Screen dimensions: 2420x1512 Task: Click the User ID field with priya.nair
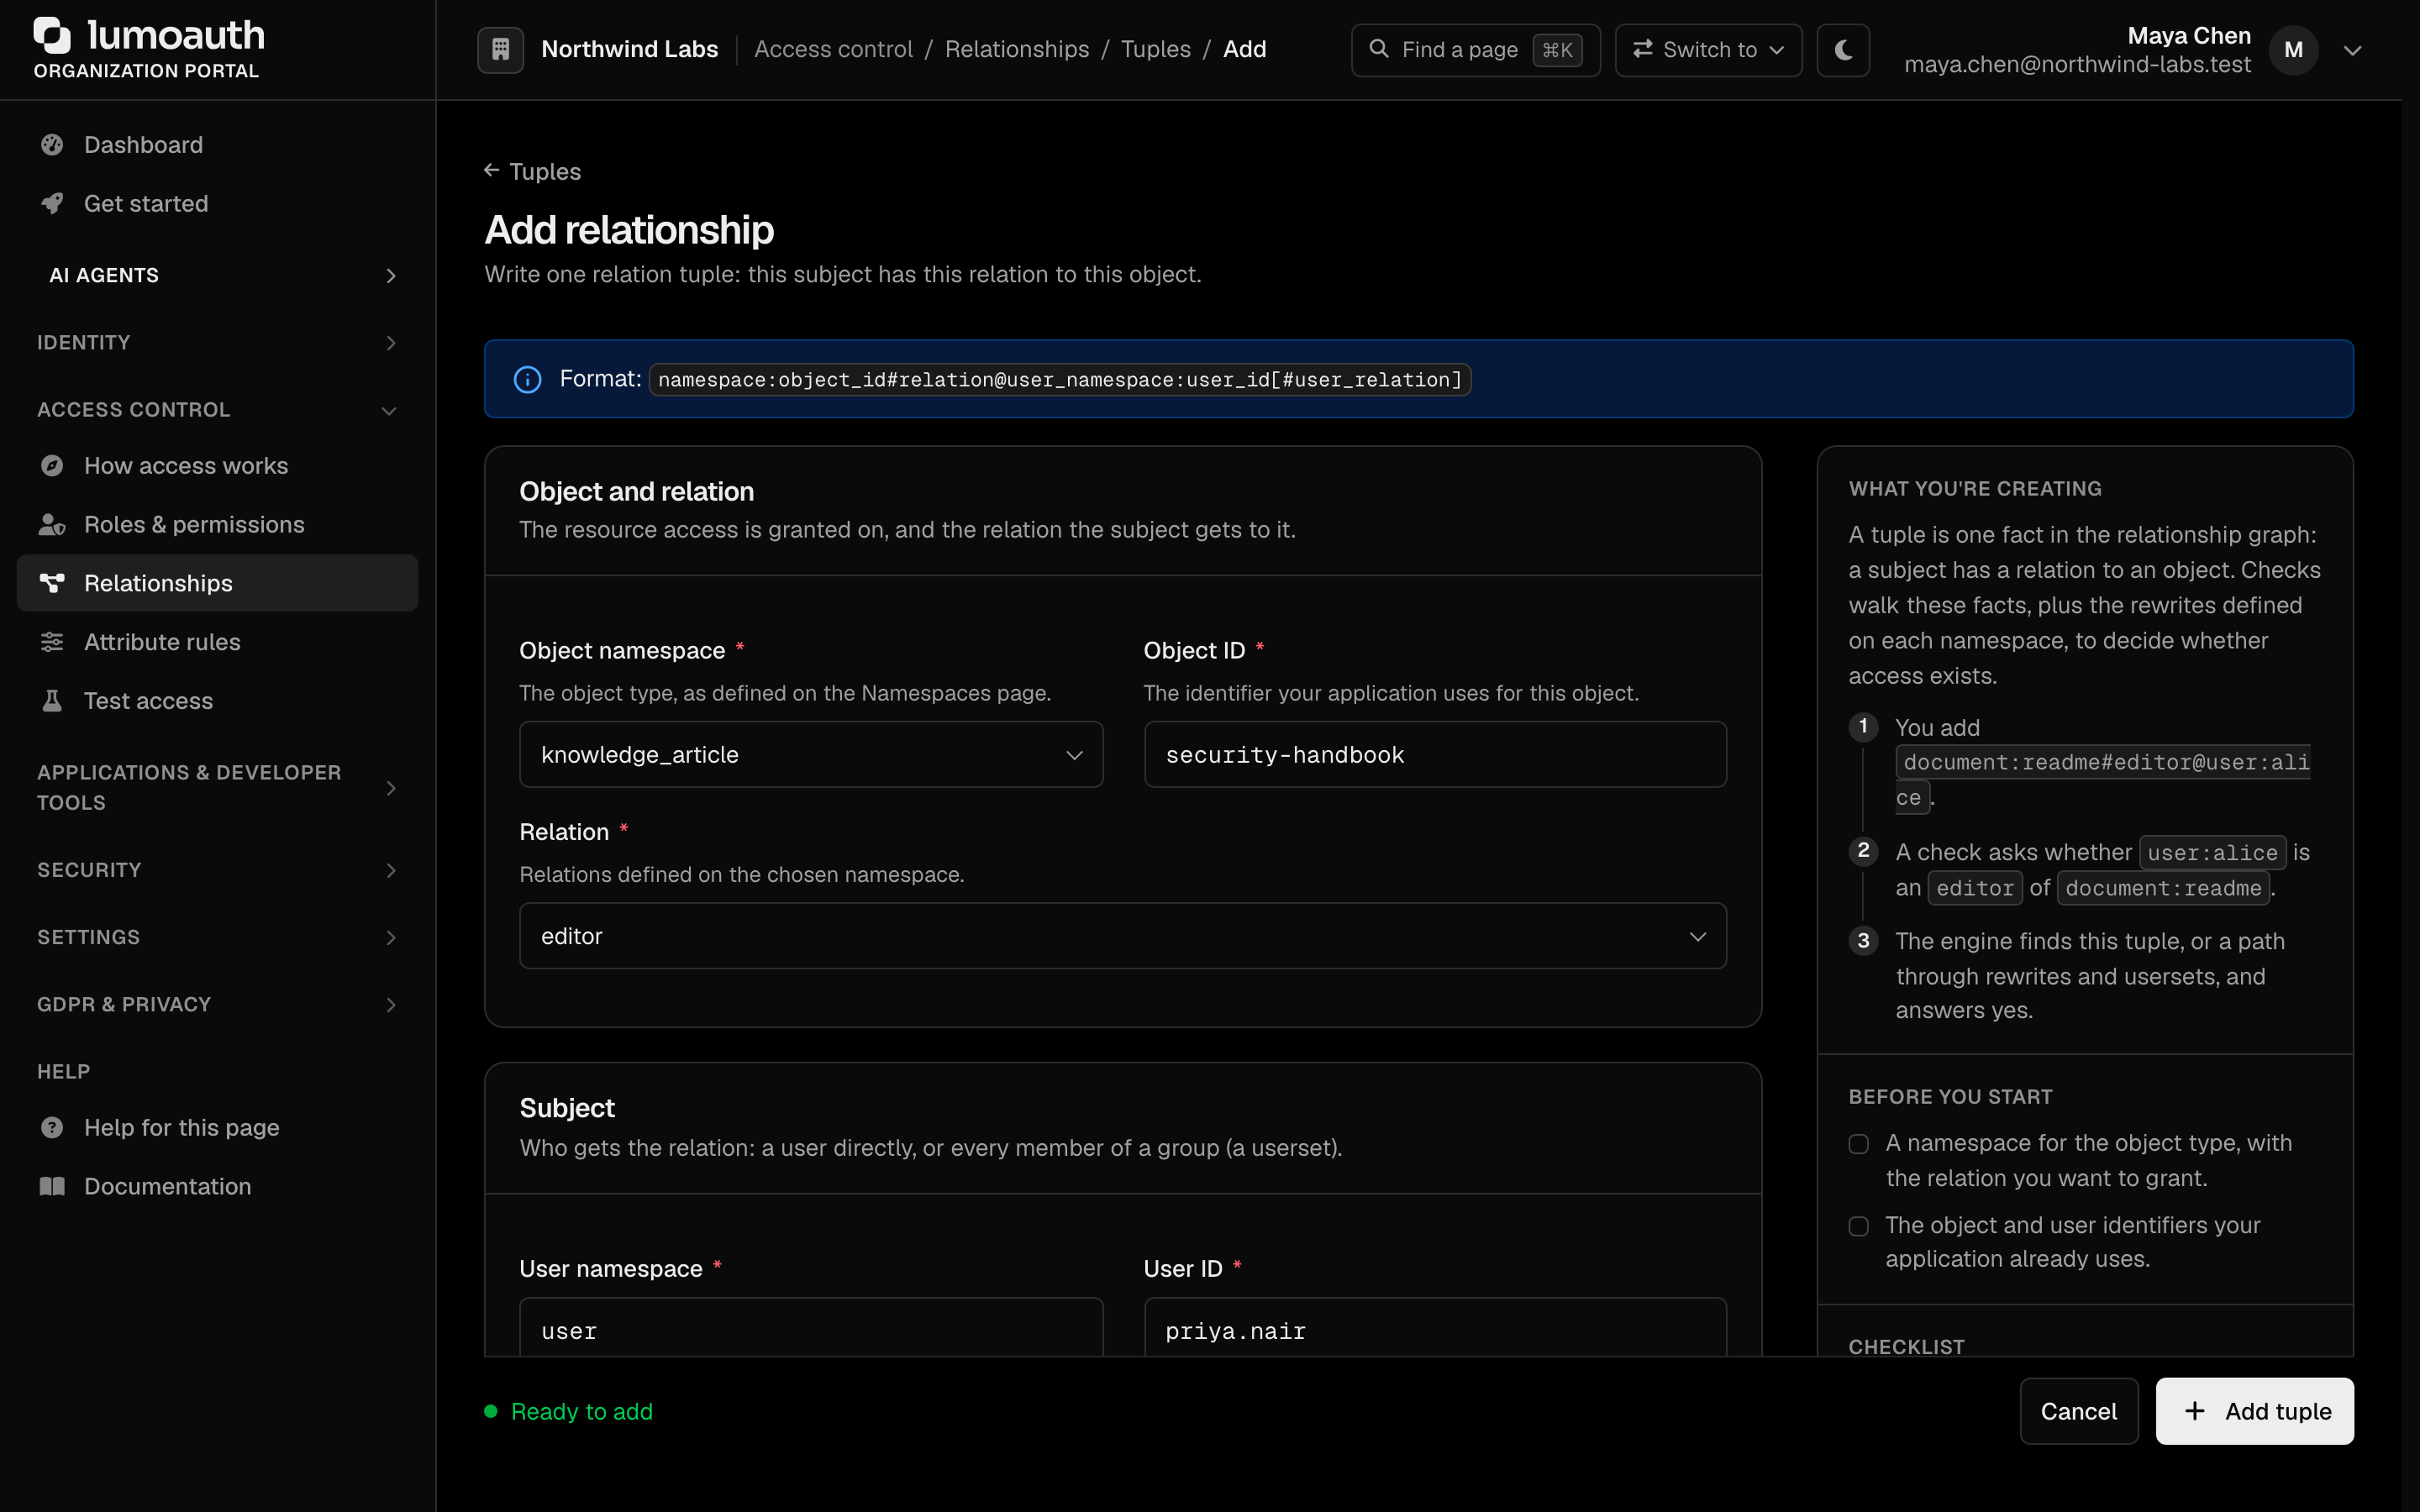1435,1328
